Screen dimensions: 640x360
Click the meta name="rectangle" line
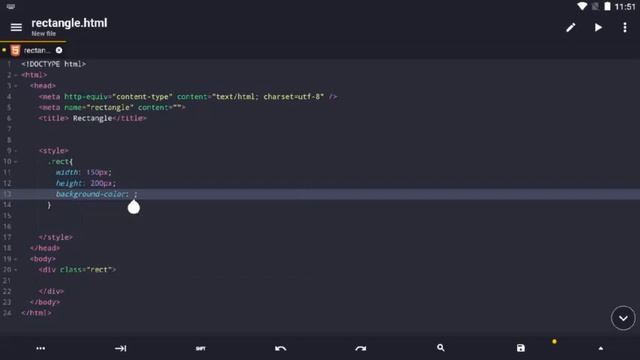click(112, 107)
